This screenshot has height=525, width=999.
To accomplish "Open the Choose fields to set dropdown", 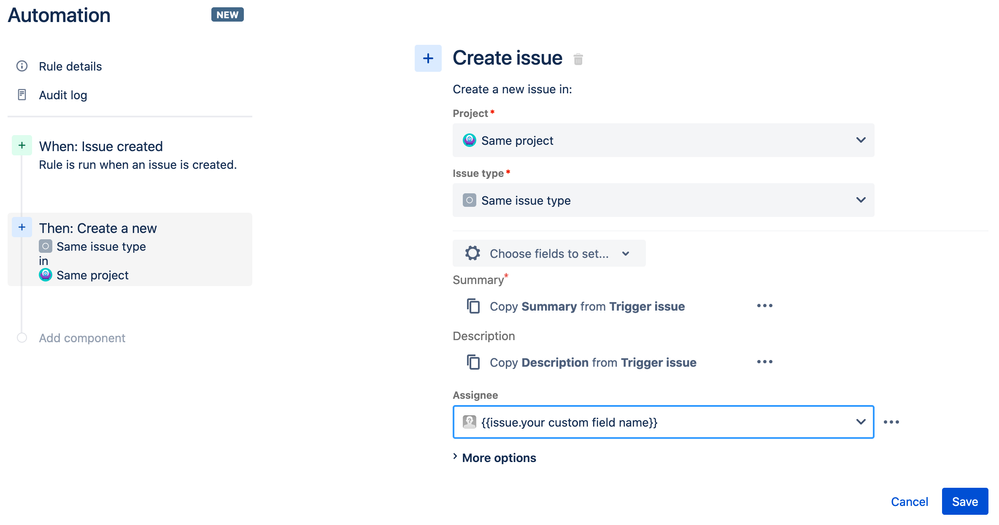I will (x=549, y=254).
